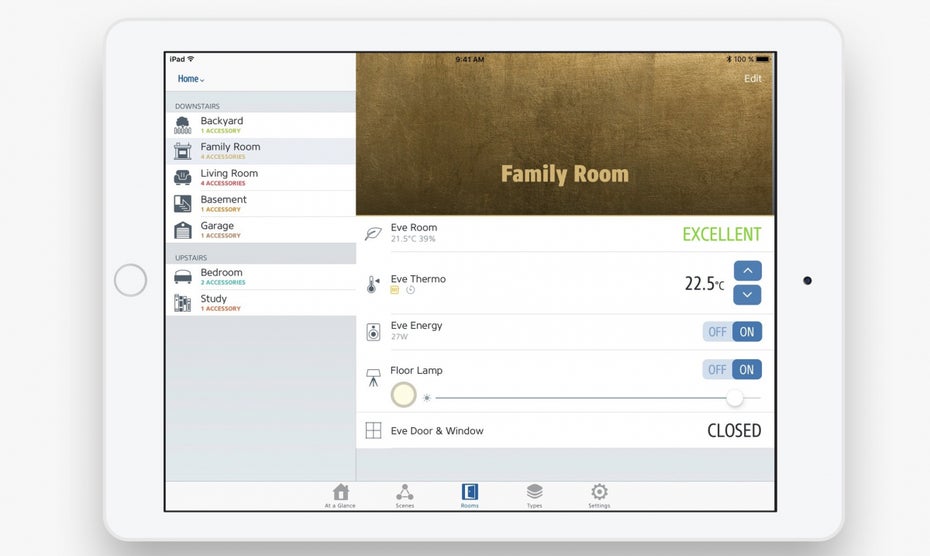This screenshot has height=556, width=930.
Task: Click the Living Room armchair icon
Action: click(183, 177)
